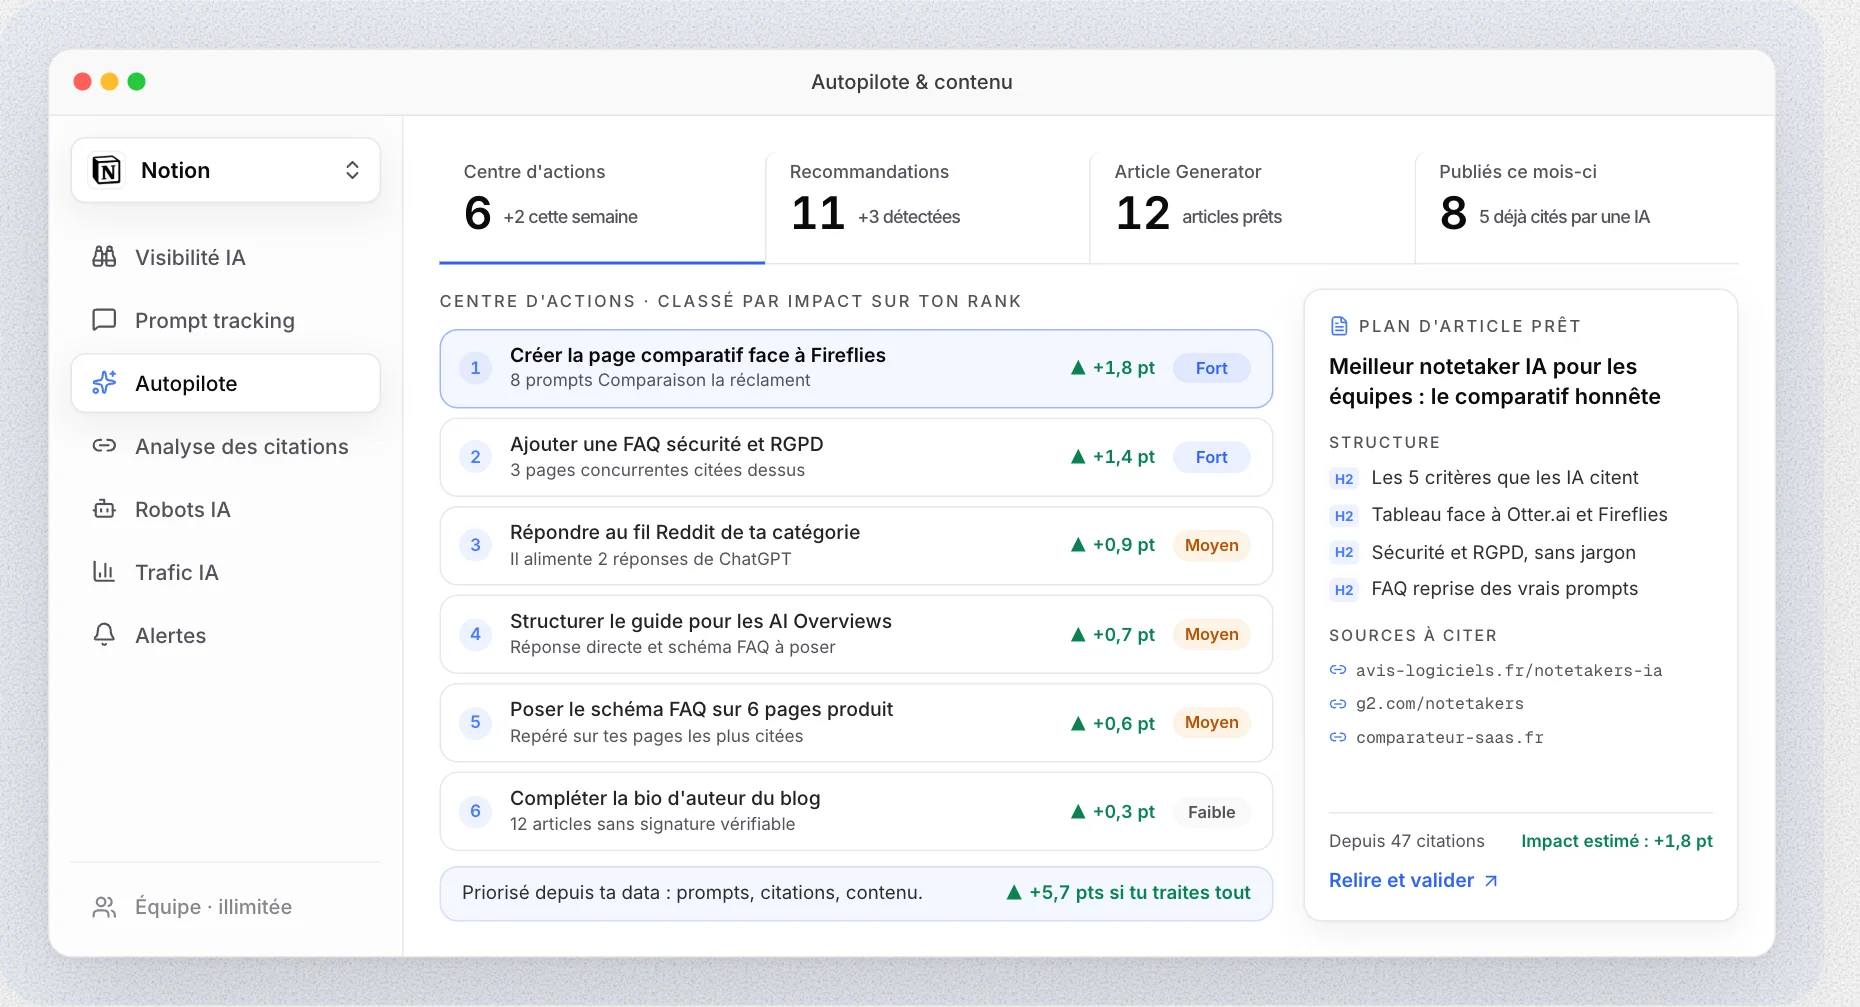The image size is (1860, 1007).
Task: Select action Créer la page comparatif face à Fireflies
Action: click(x=856, y=368)
